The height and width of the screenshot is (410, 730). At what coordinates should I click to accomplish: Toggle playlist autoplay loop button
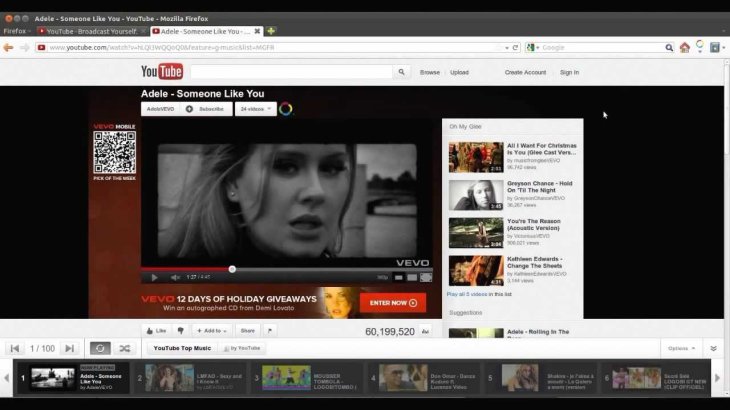pos(100,348)
